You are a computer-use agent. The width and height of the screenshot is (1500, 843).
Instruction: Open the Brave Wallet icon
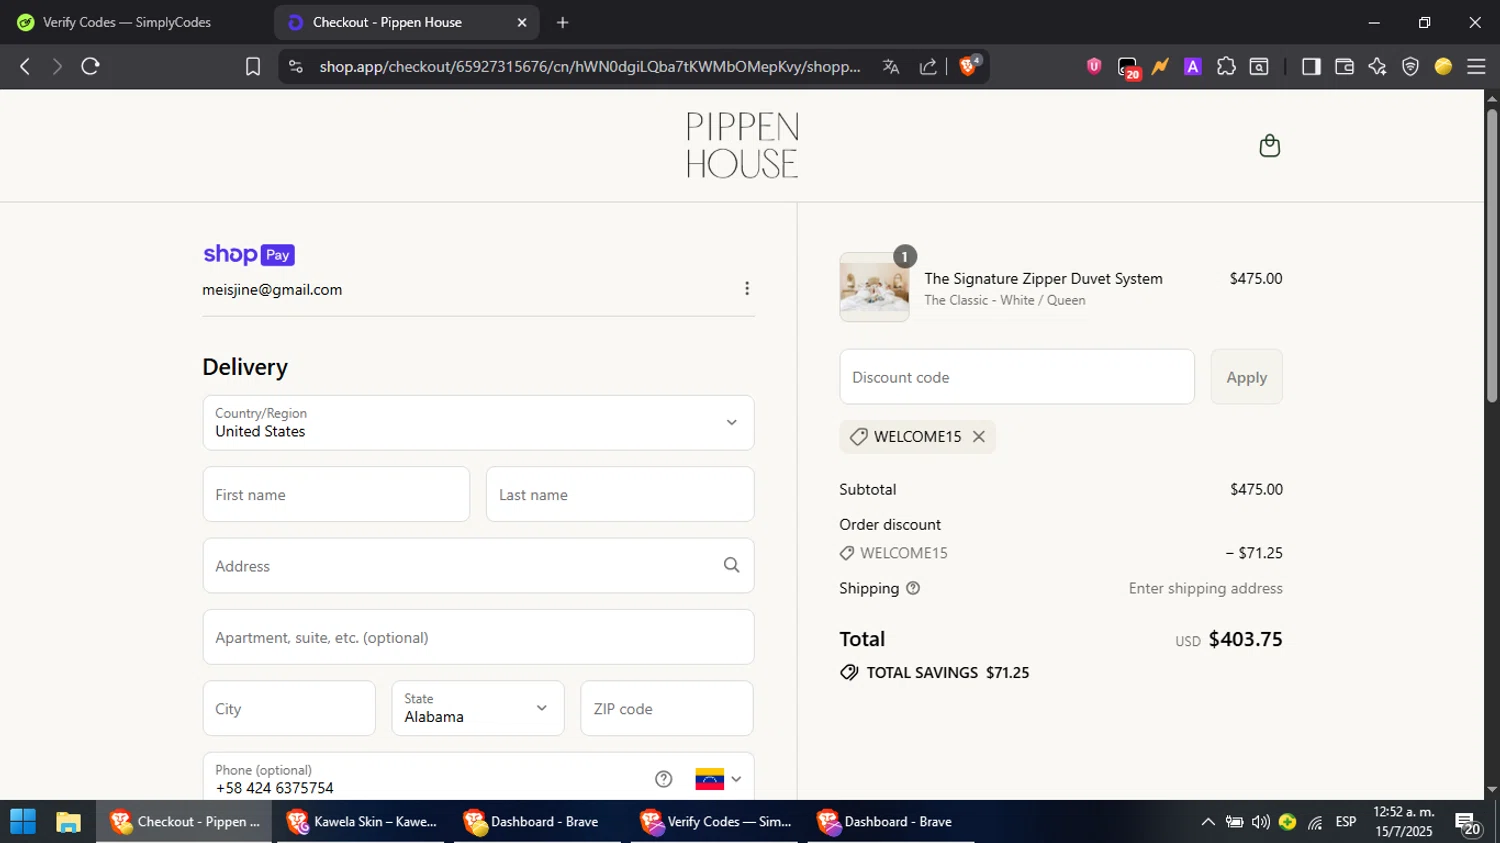tap(1344, 66)
